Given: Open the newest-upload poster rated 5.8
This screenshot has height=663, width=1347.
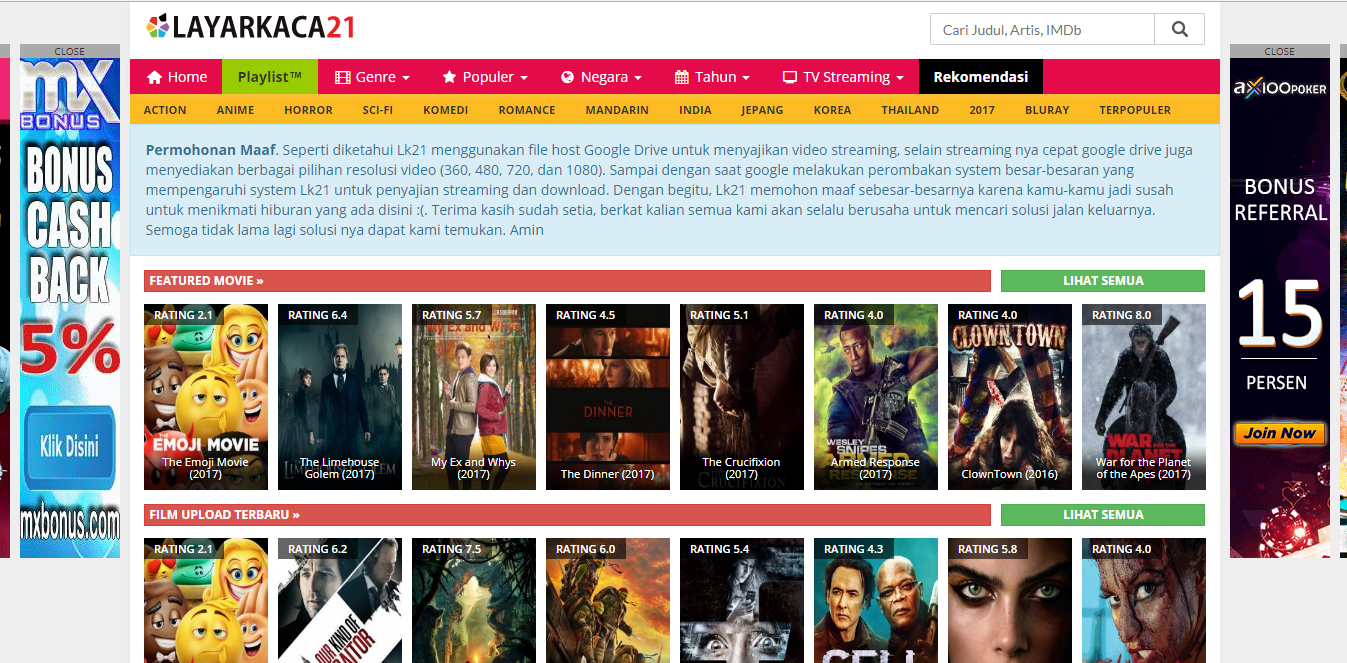Looking at the screenshot, I should point(1010,600).
